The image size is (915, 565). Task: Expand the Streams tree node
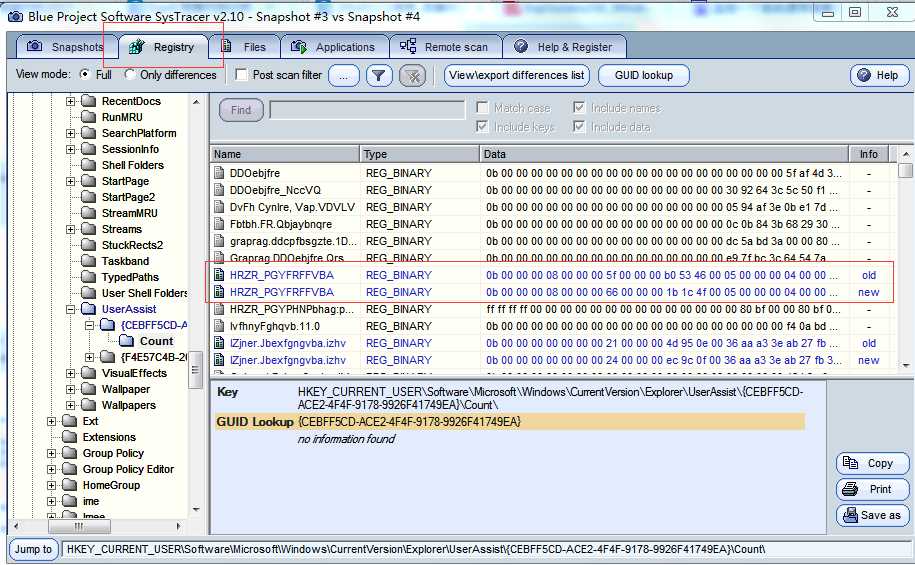(71, 229)
